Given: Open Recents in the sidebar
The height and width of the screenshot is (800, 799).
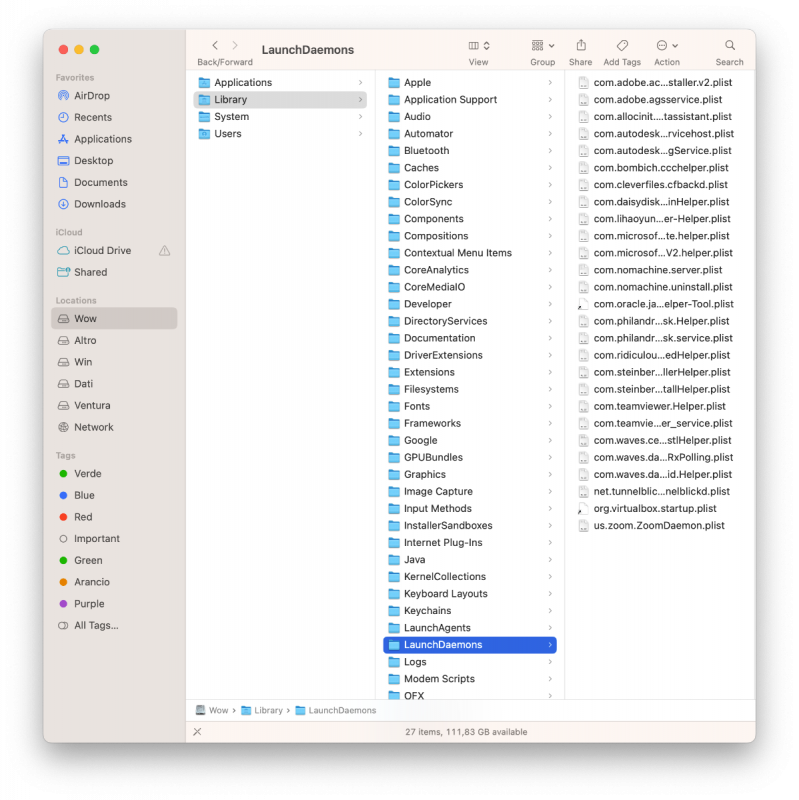Looking at the screenshot, I should coord(114,117).
